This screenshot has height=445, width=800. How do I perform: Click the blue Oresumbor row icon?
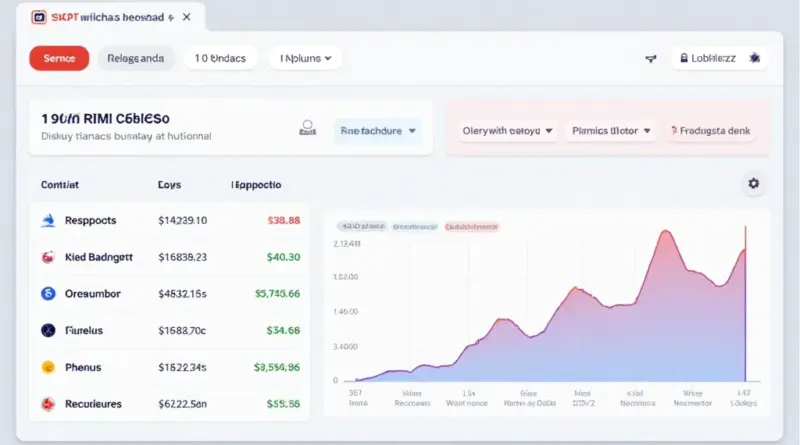[46, 293]
